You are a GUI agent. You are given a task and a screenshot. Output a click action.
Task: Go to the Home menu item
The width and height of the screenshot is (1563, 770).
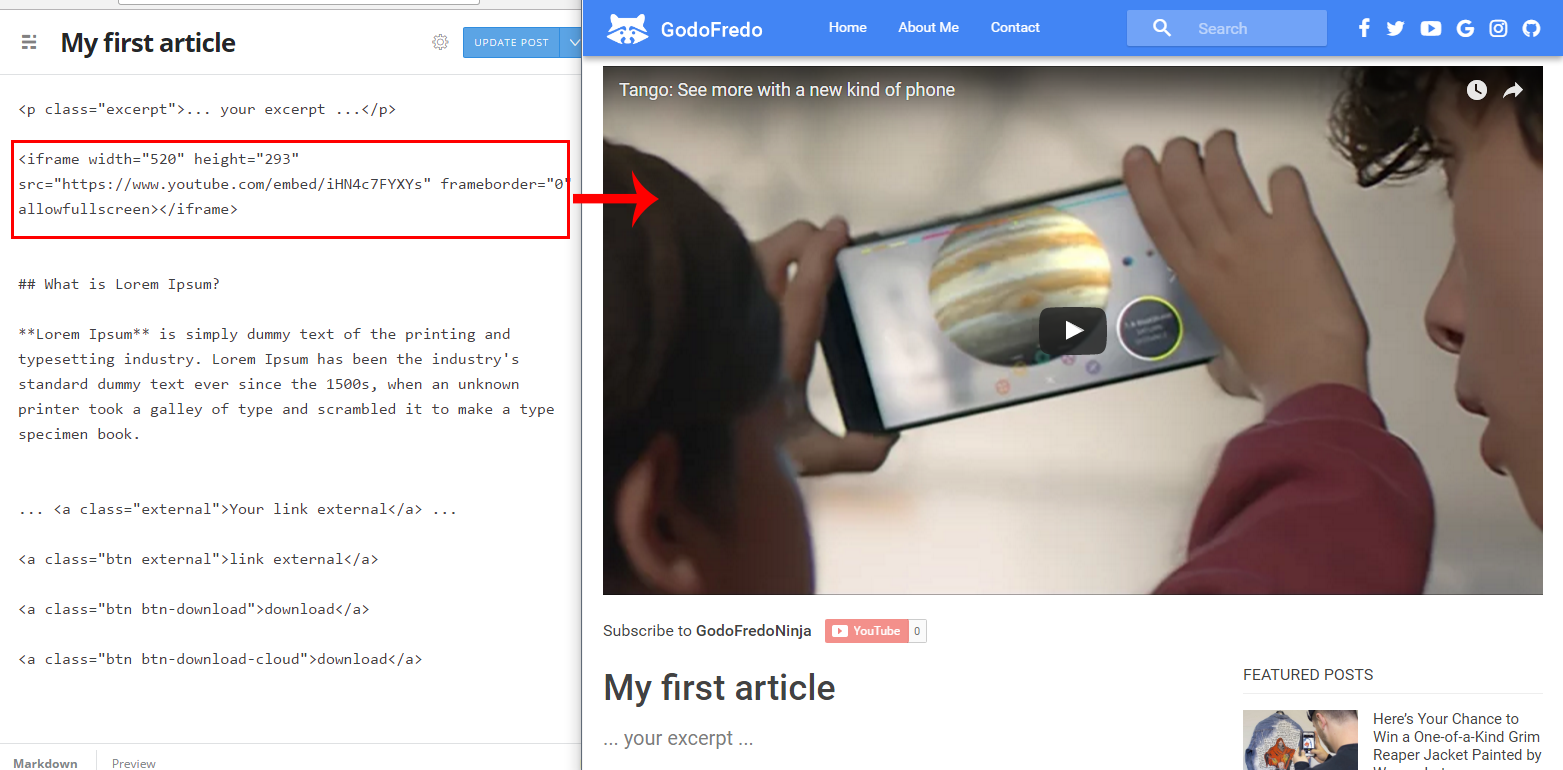(847, 27)
